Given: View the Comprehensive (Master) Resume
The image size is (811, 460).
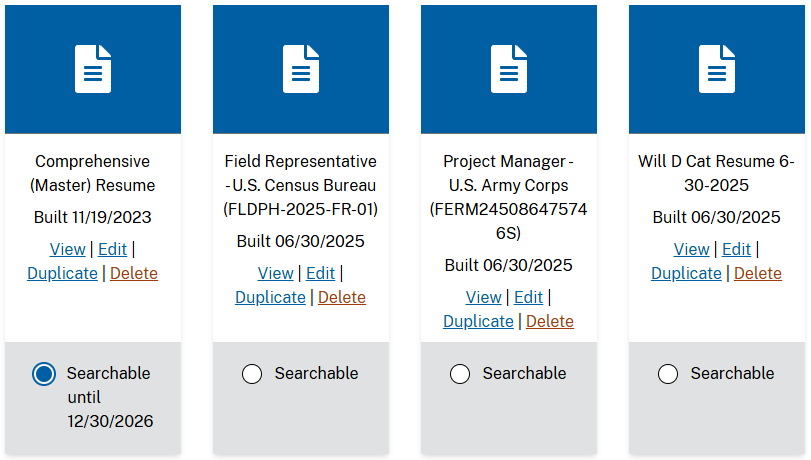Looking at the screenshot, I should [67, 249].
